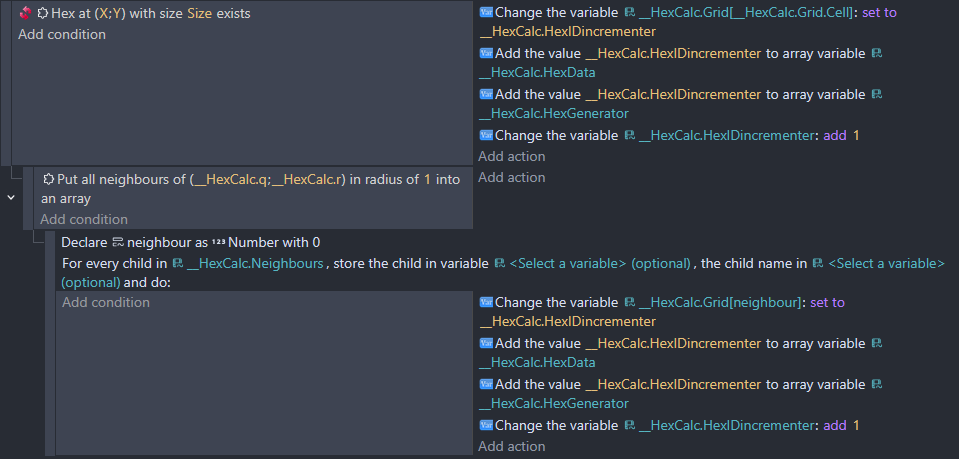Click the 123 number type icon

tap(219, 242)
